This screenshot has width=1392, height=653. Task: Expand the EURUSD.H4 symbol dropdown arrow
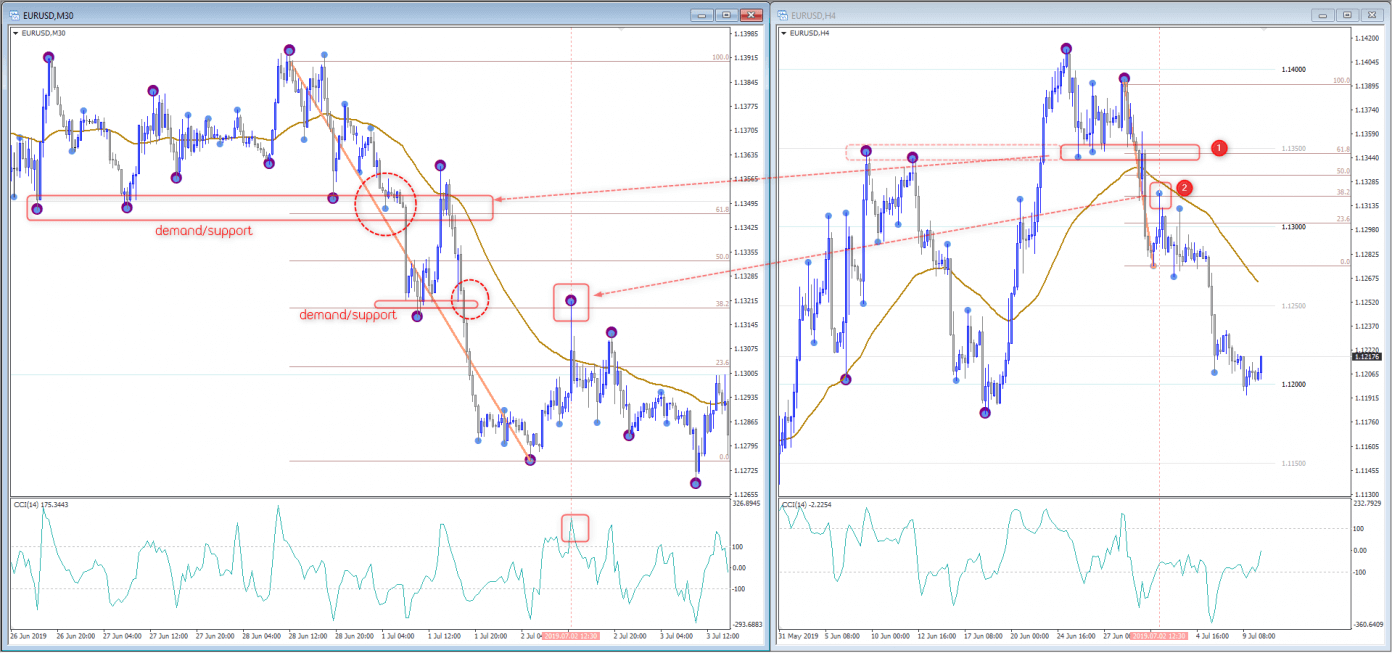click(x=784, y=33)
